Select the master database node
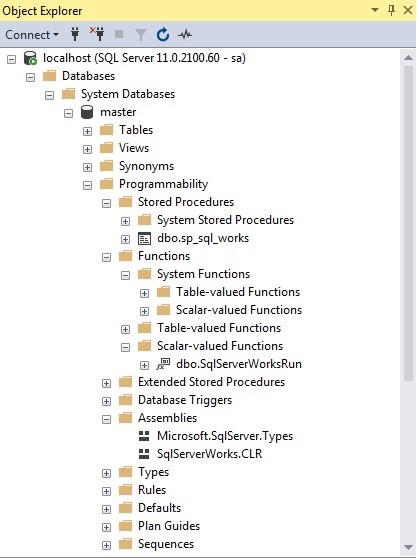Viewport: 417px width, 560px height. [x=118, y=112]
